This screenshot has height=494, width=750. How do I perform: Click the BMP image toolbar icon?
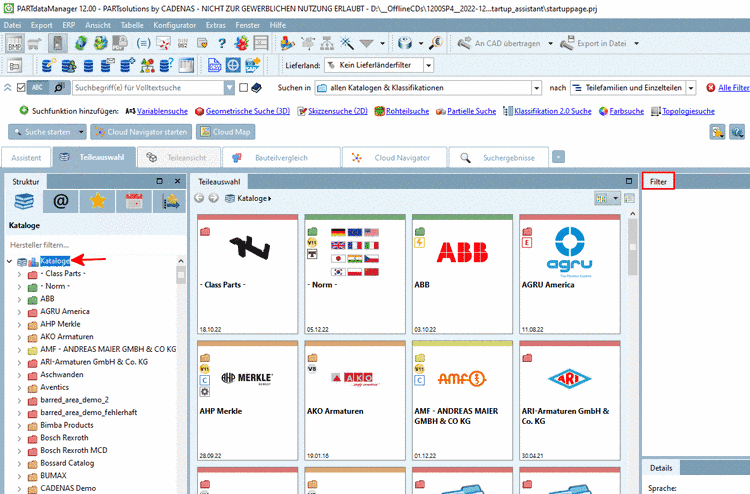pyautogui.click(x=15, y=44)
